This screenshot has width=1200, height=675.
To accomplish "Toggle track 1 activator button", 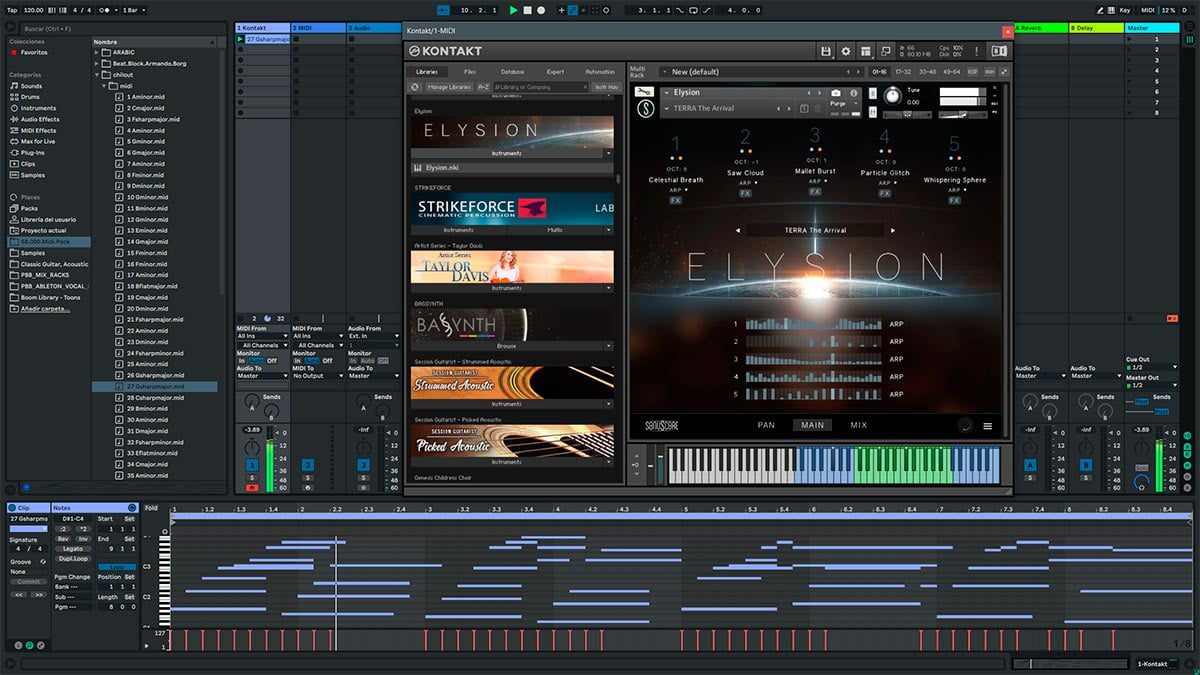I will 252,465.
